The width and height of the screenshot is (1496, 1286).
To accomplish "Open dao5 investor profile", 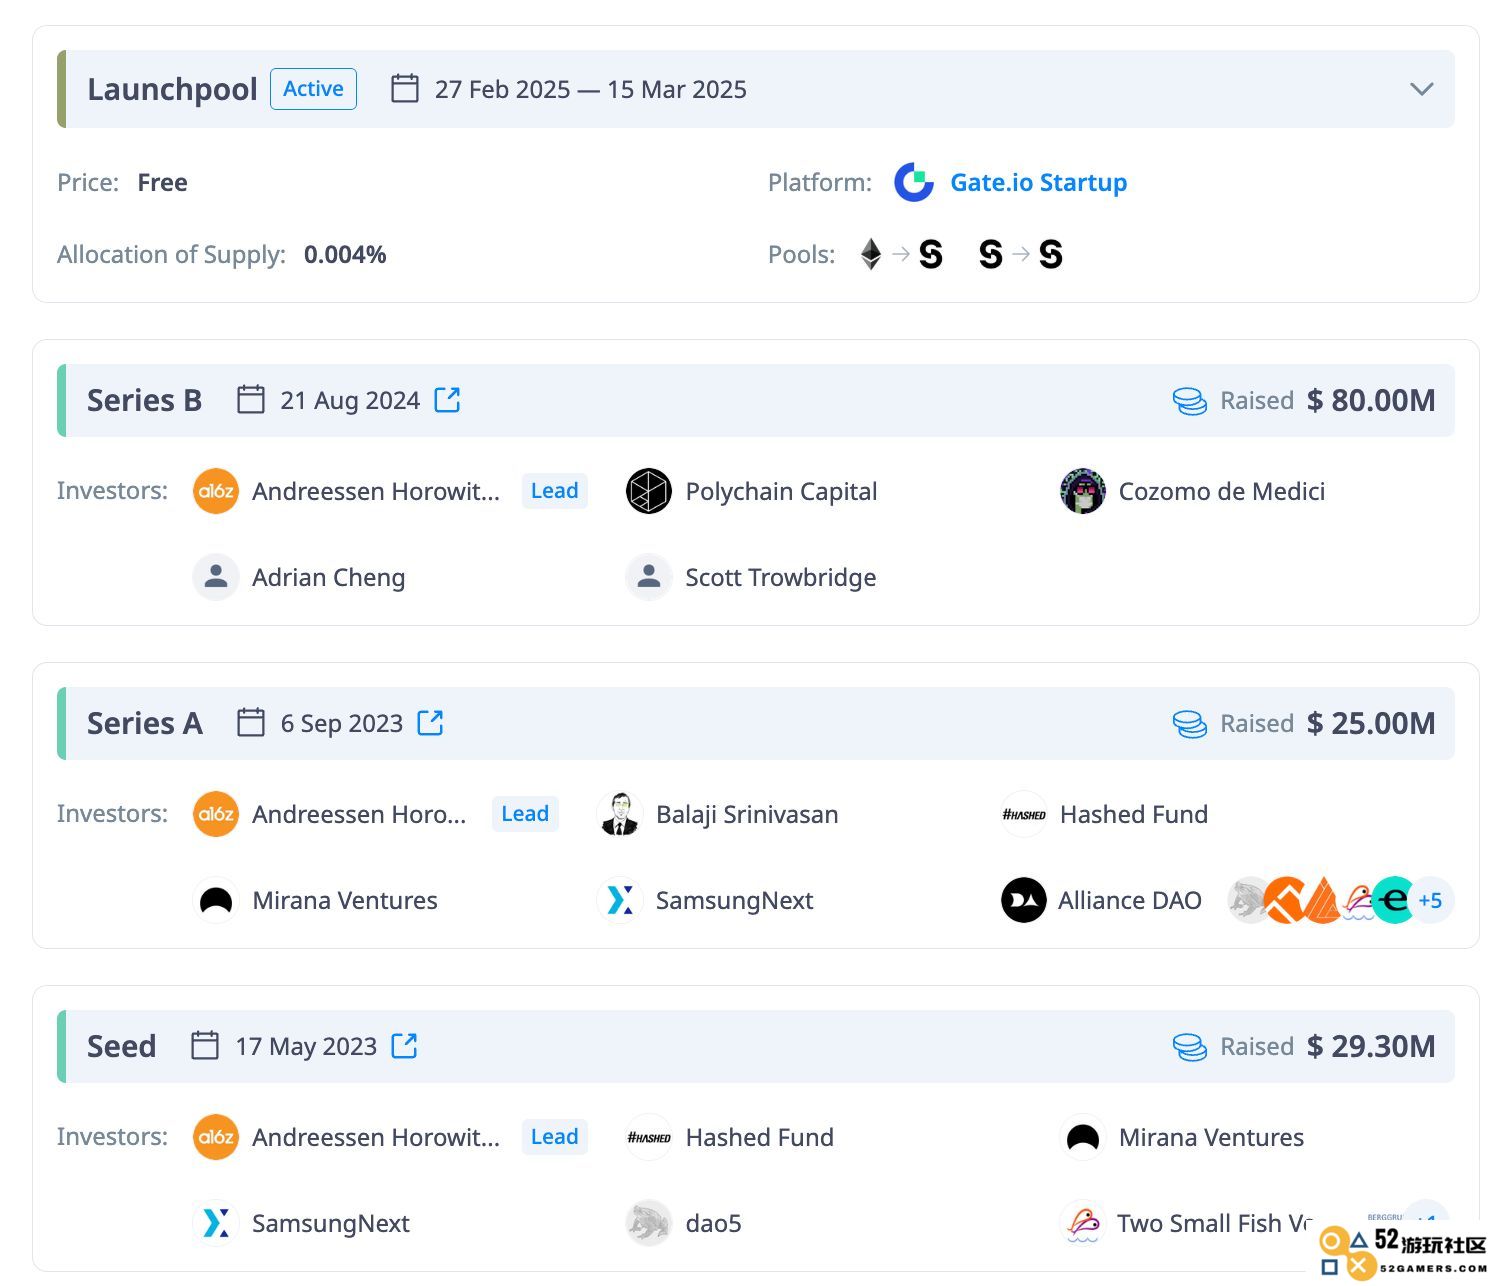I will coord(713,1223).
